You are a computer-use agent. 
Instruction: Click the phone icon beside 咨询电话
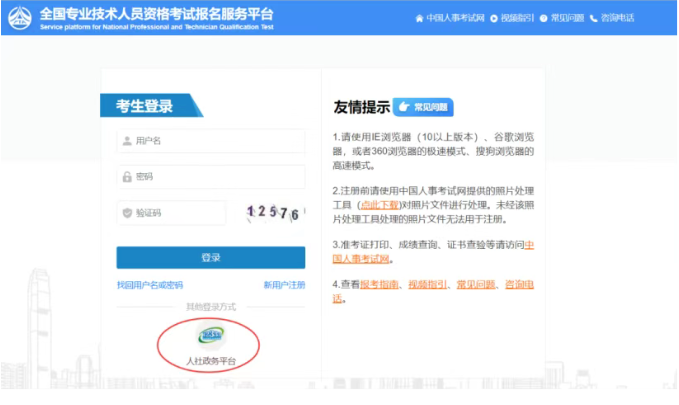594,18
